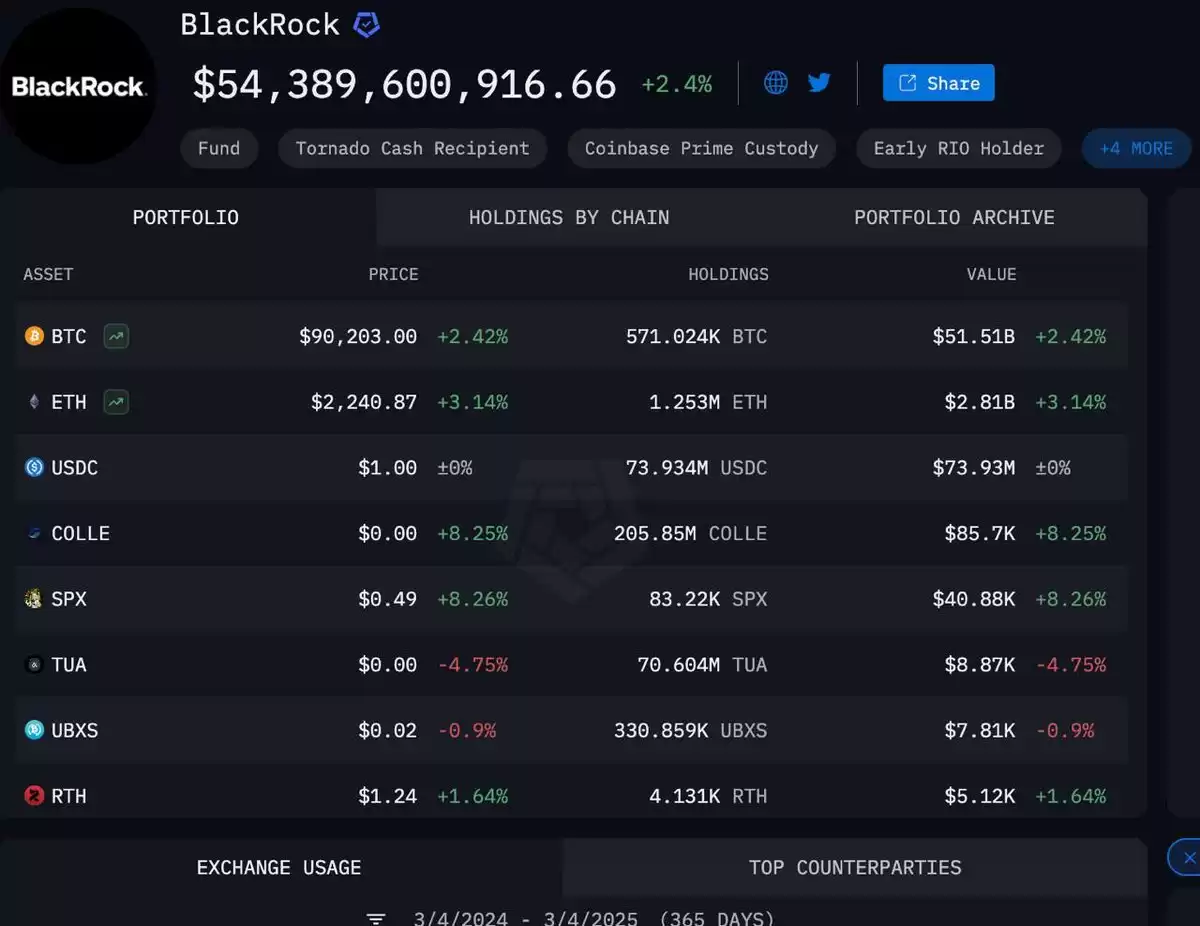The width and height of the screenshot is (1200, 926).
Task: Click the $5.12K RTH value
Action: pyautogui.click(x=980, y=796)
